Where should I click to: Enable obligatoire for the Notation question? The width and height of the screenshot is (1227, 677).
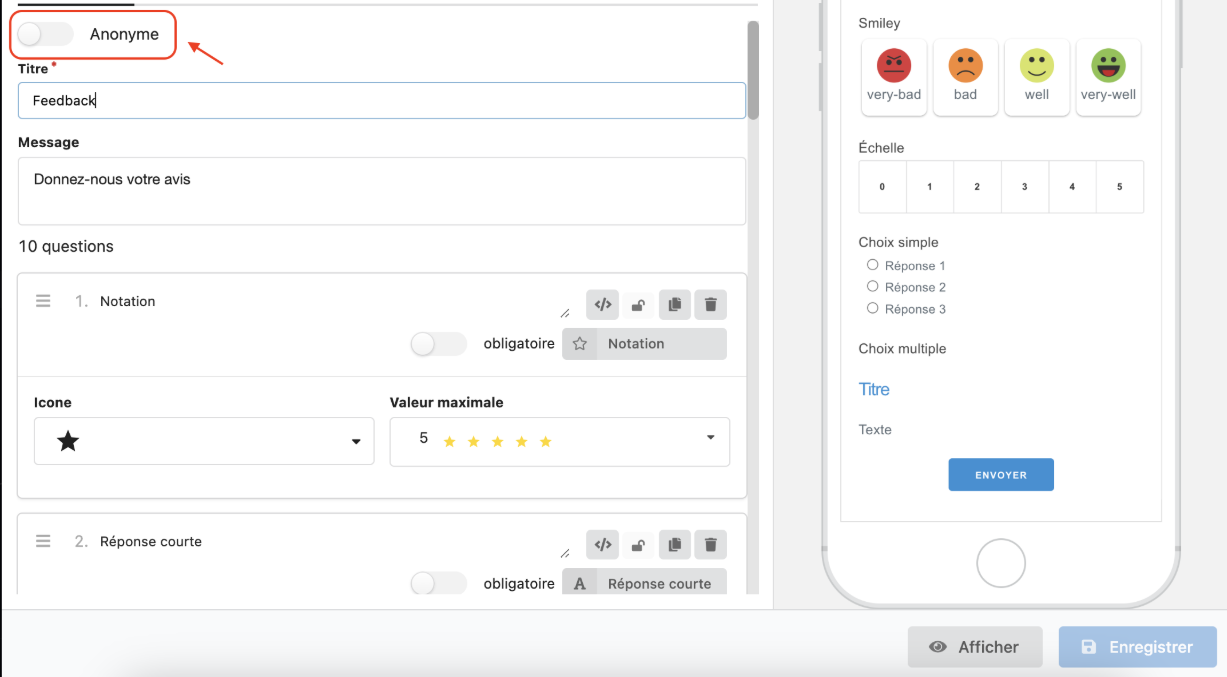(x=438, y=344)
